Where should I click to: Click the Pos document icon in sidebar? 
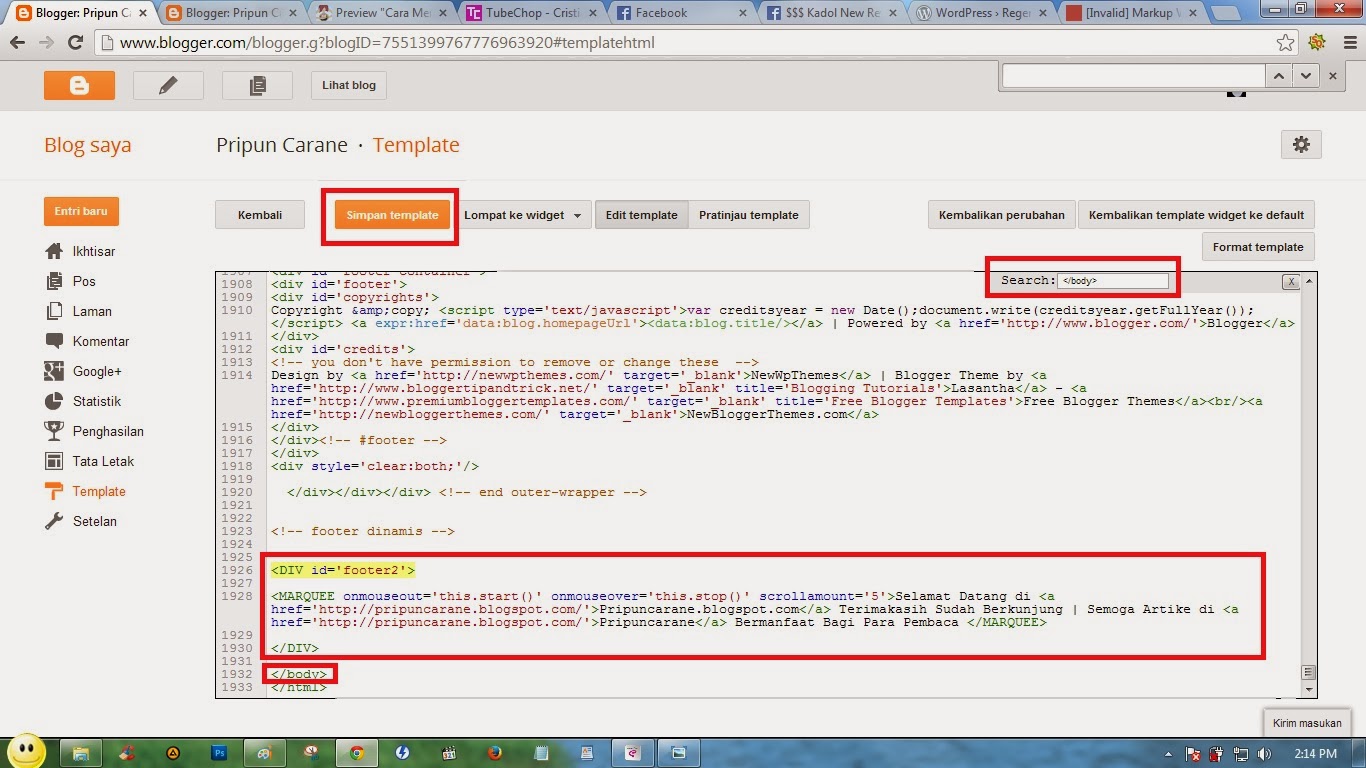[54, 281]
